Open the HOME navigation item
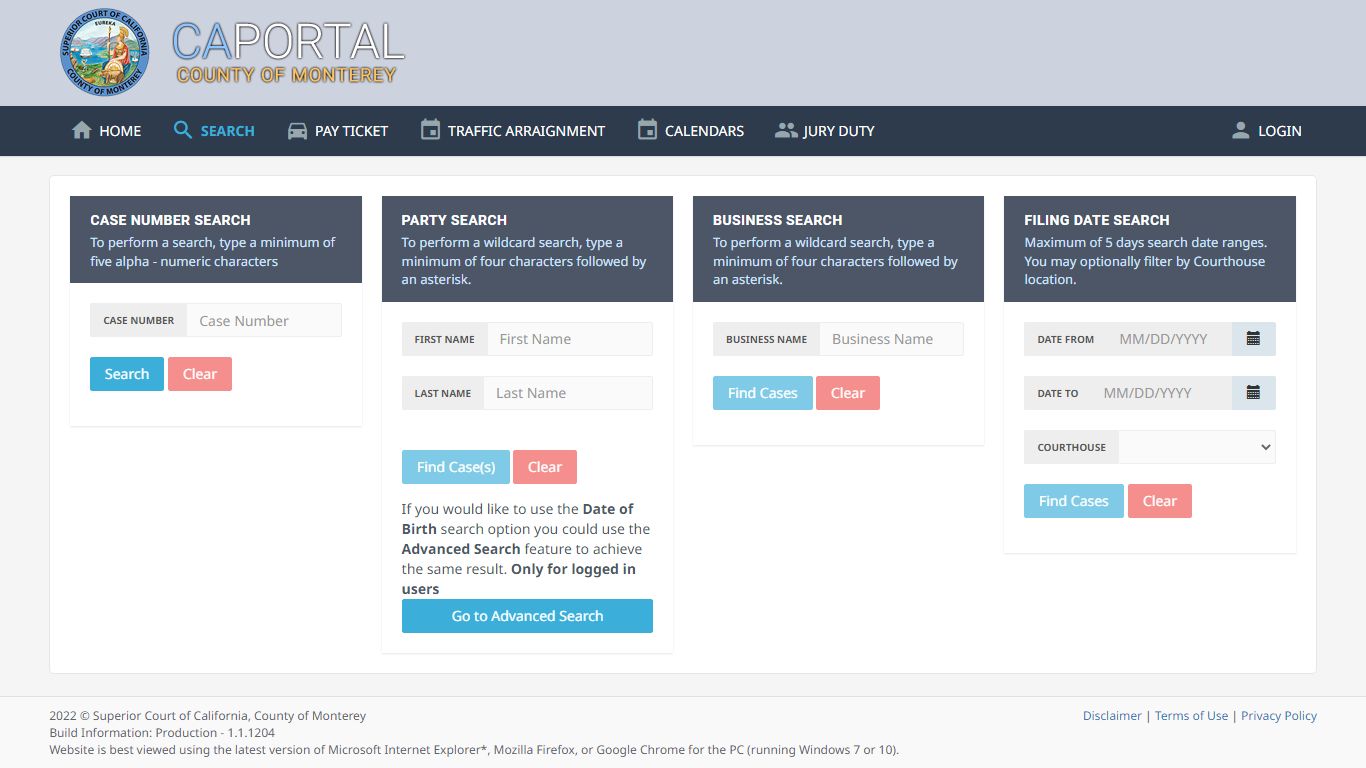 pos(107,131)
